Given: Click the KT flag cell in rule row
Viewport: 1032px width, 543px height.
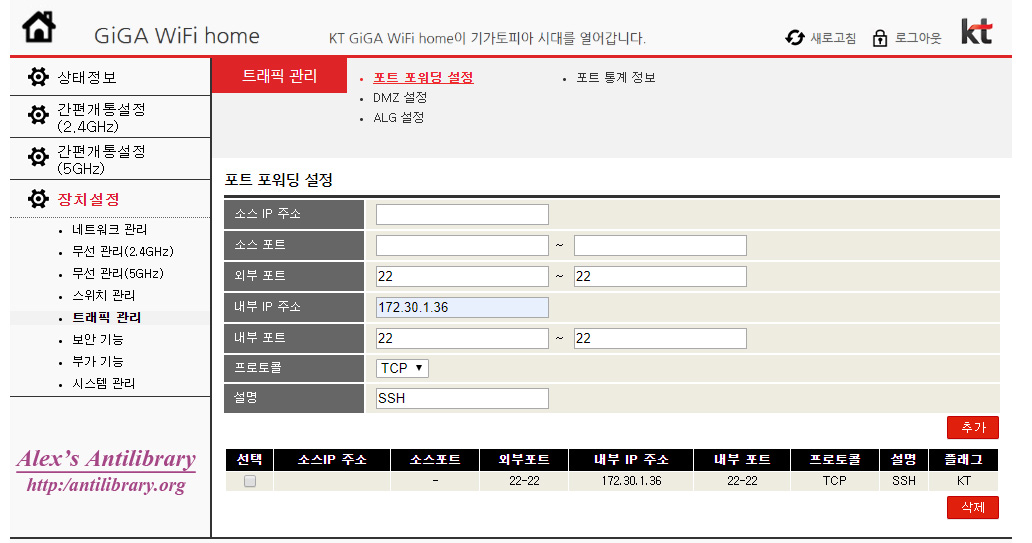Looking at the screenshot, I should pyautogui.click(x=964, y=481).
